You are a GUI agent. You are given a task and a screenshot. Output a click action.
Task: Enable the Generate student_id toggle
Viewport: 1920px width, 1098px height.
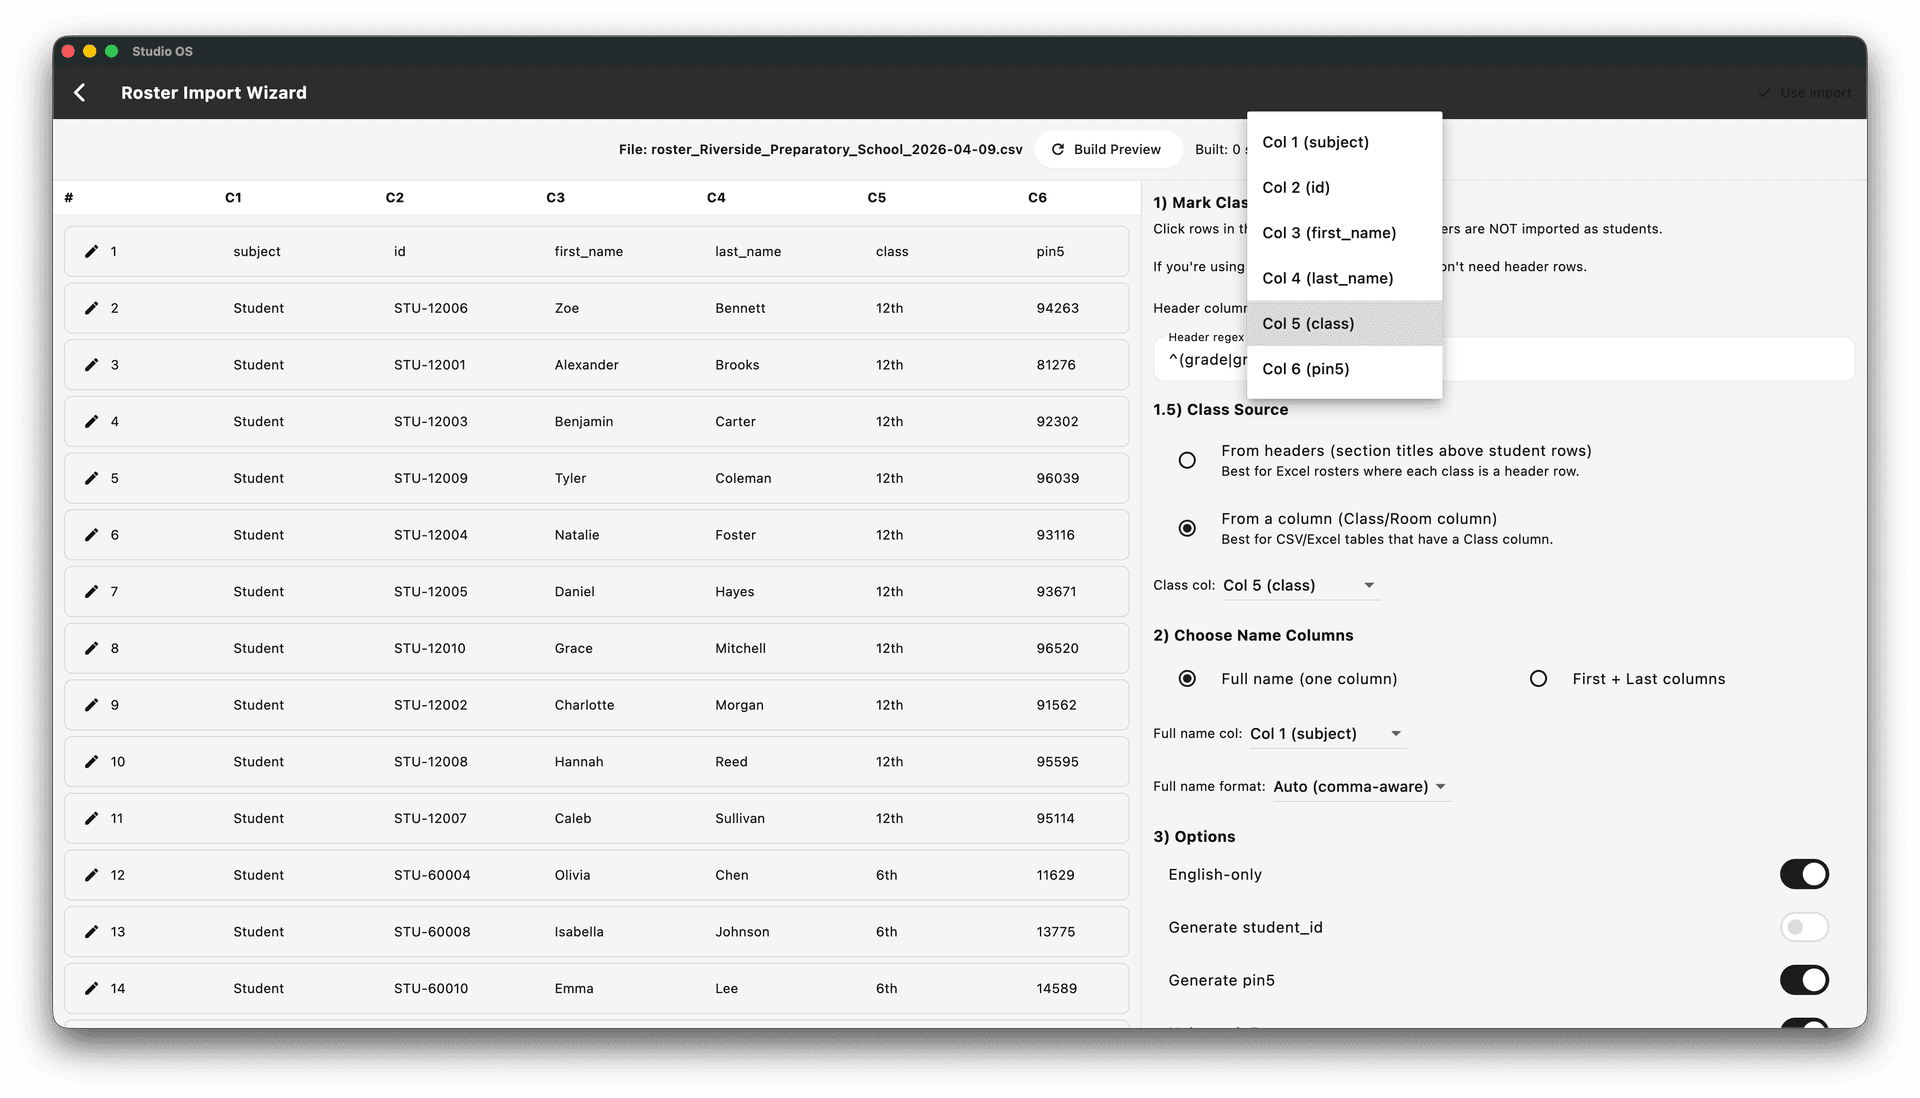[1803, 927]
